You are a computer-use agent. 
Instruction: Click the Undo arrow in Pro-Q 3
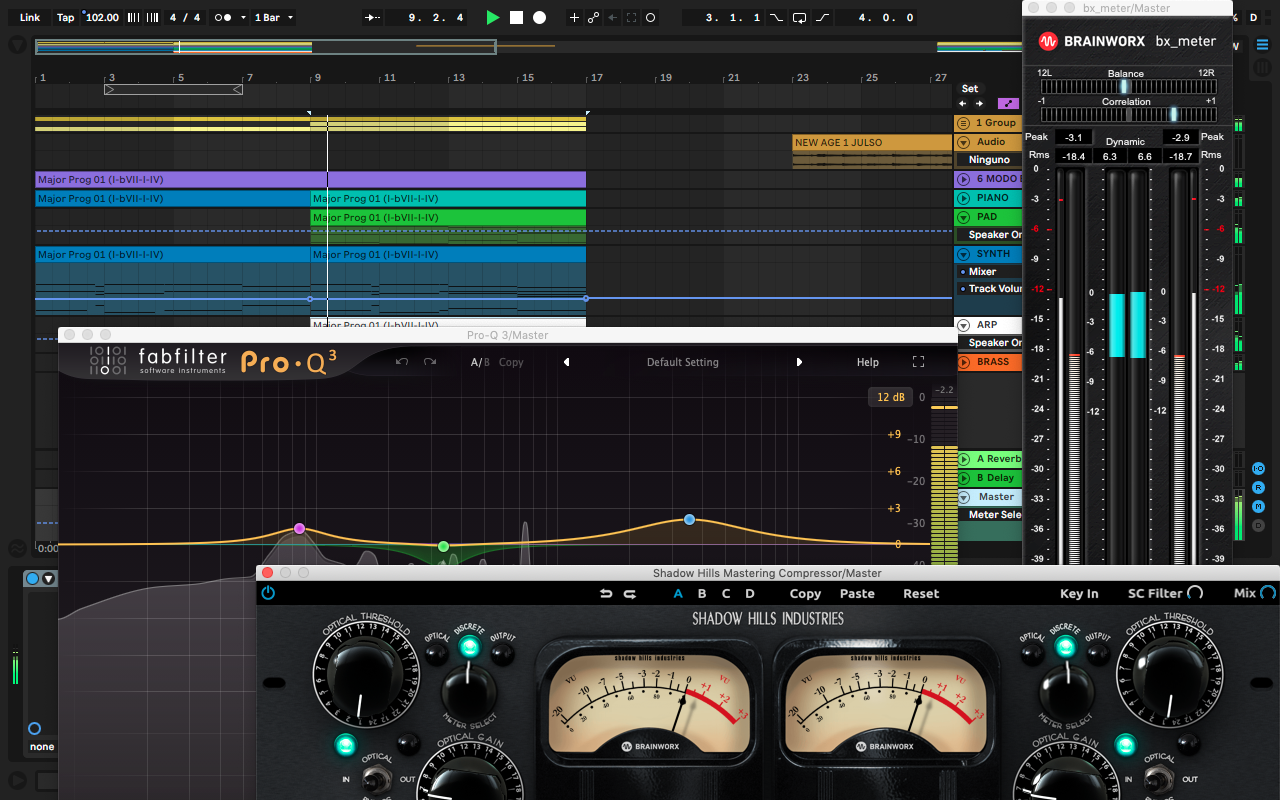click(402, 362)
